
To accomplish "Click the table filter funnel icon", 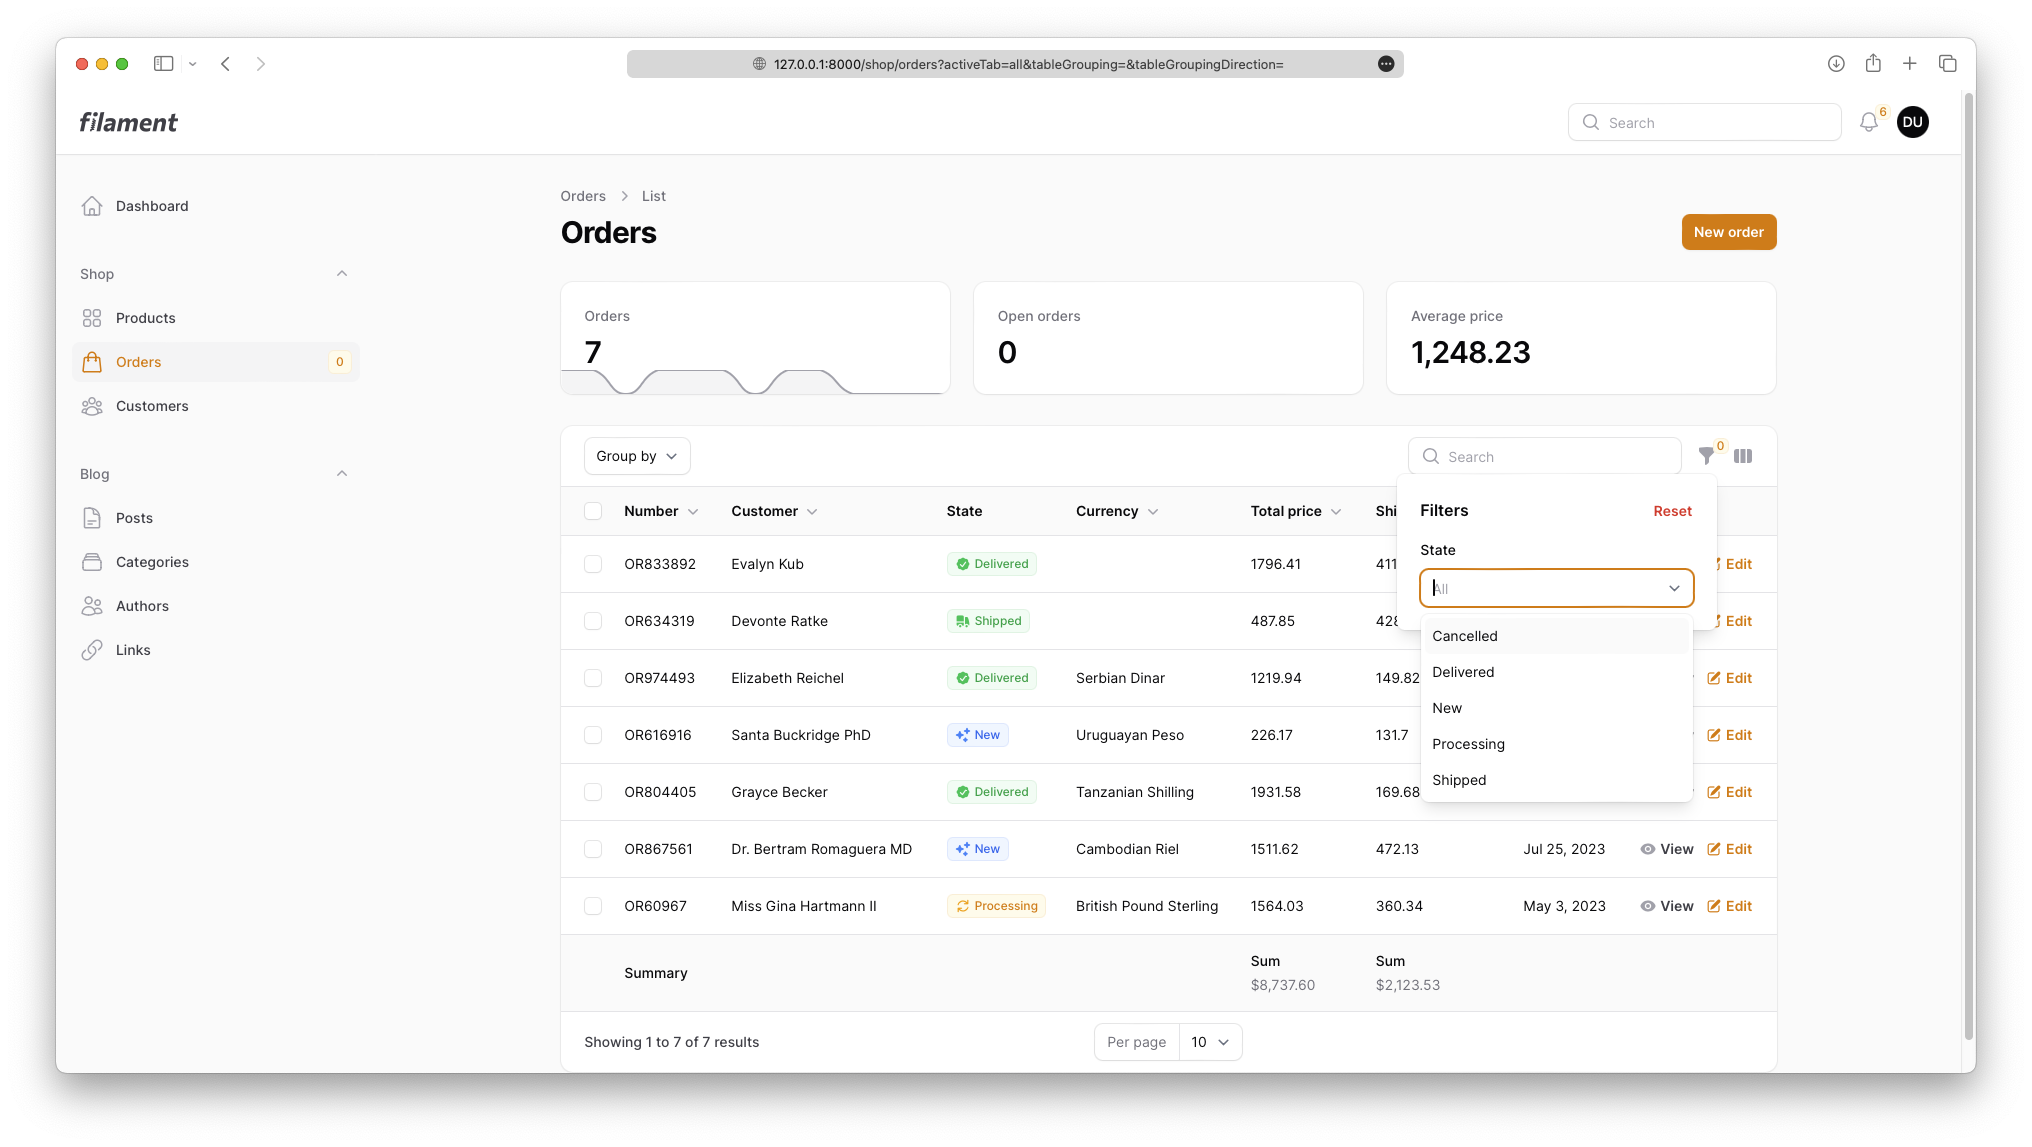I will tap(1706, 456).
